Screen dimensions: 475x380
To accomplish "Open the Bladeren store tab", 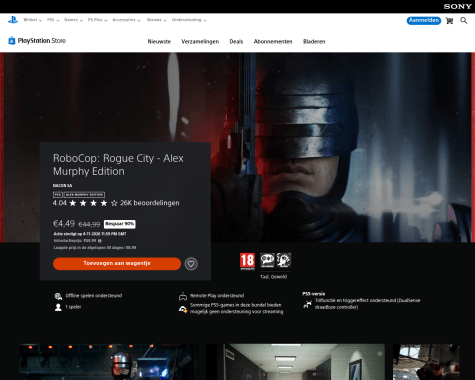I will click(314, 42).
